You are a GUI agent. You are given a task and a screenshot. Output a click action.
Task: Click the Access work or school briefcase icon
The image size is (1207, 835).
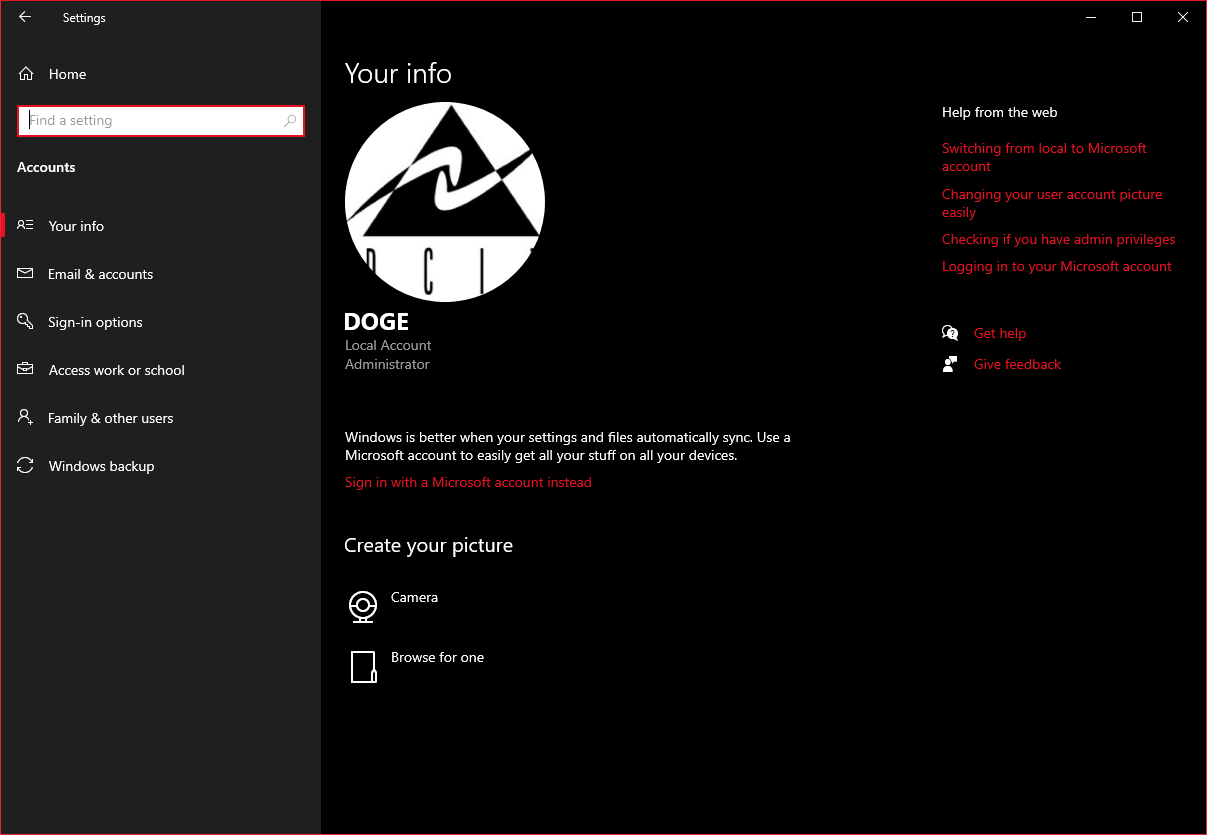click(26, 370)
